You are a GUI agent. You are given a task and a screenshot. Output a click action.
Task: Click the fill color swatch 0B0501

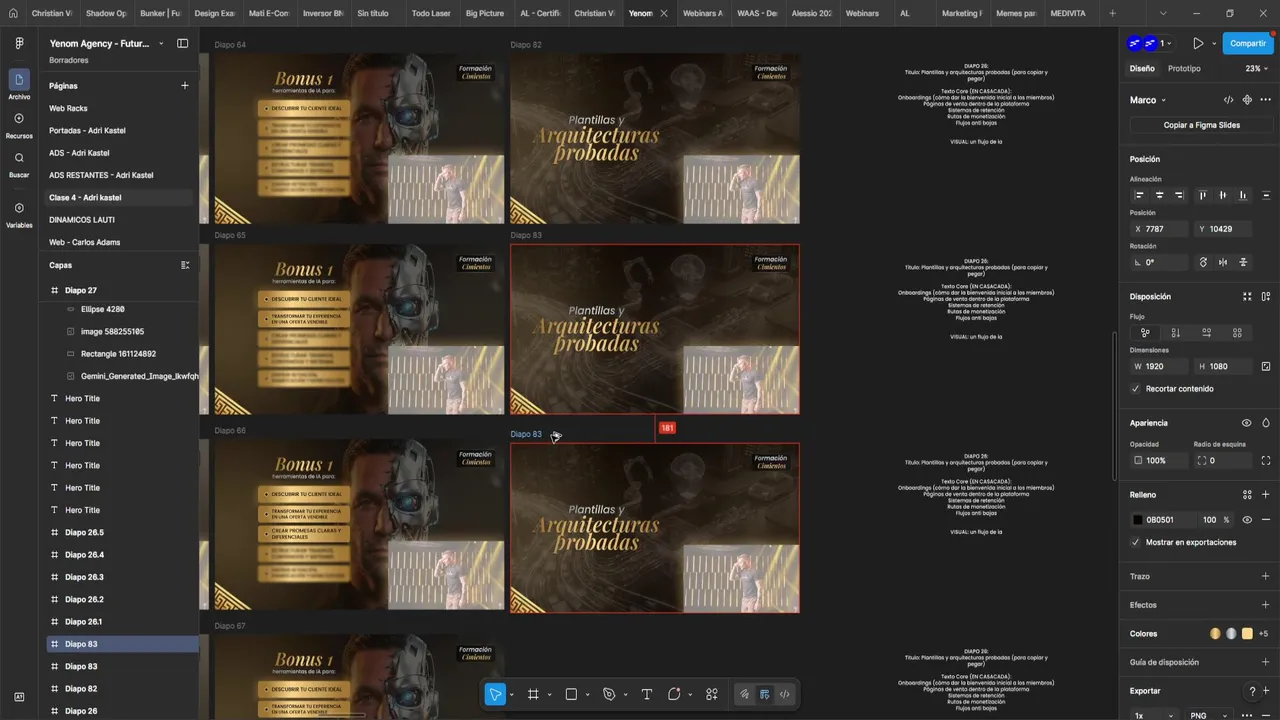click(x=1137, y=520)
